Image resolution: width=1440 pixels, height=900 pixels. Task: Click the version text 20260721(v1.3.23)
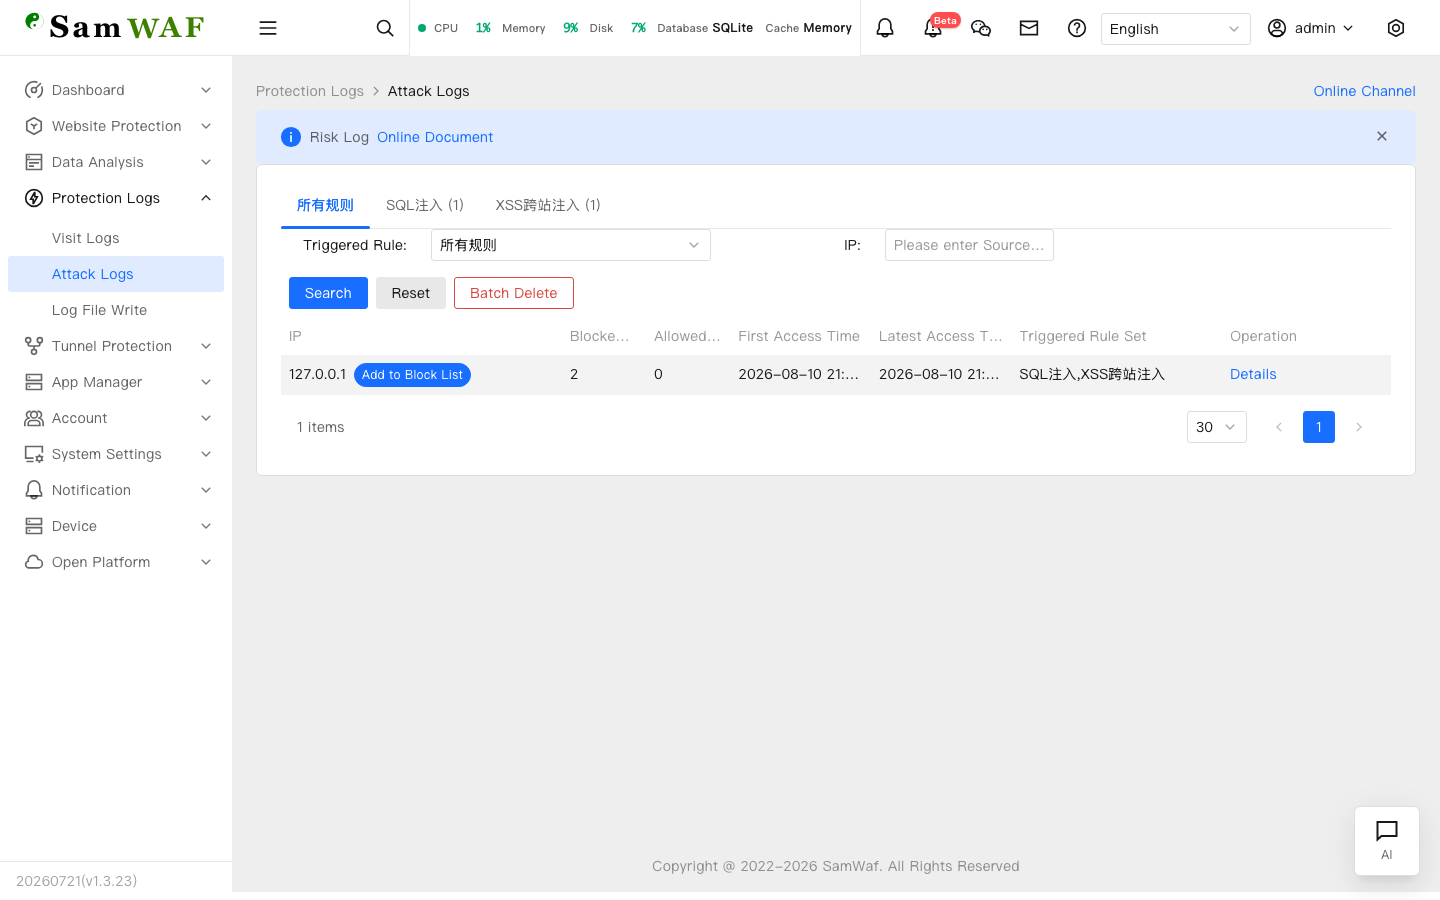point(77,881)
